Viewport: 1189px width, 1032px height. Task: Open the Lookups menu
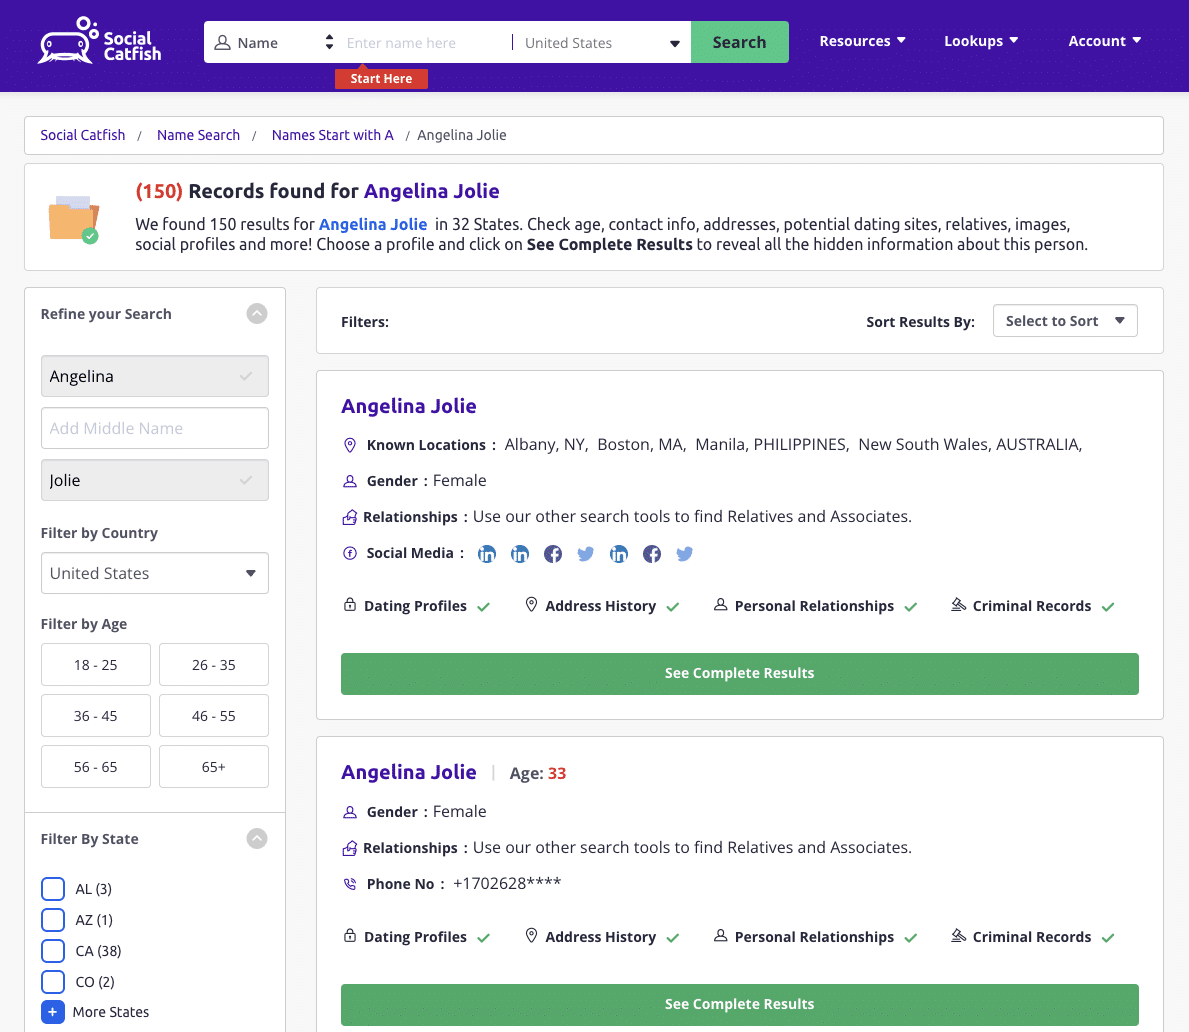(x=981, y=41)
